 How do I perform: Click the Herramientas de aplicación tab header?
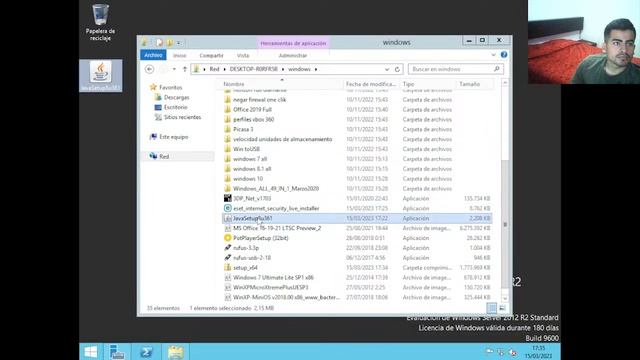(x=293, y=43)
